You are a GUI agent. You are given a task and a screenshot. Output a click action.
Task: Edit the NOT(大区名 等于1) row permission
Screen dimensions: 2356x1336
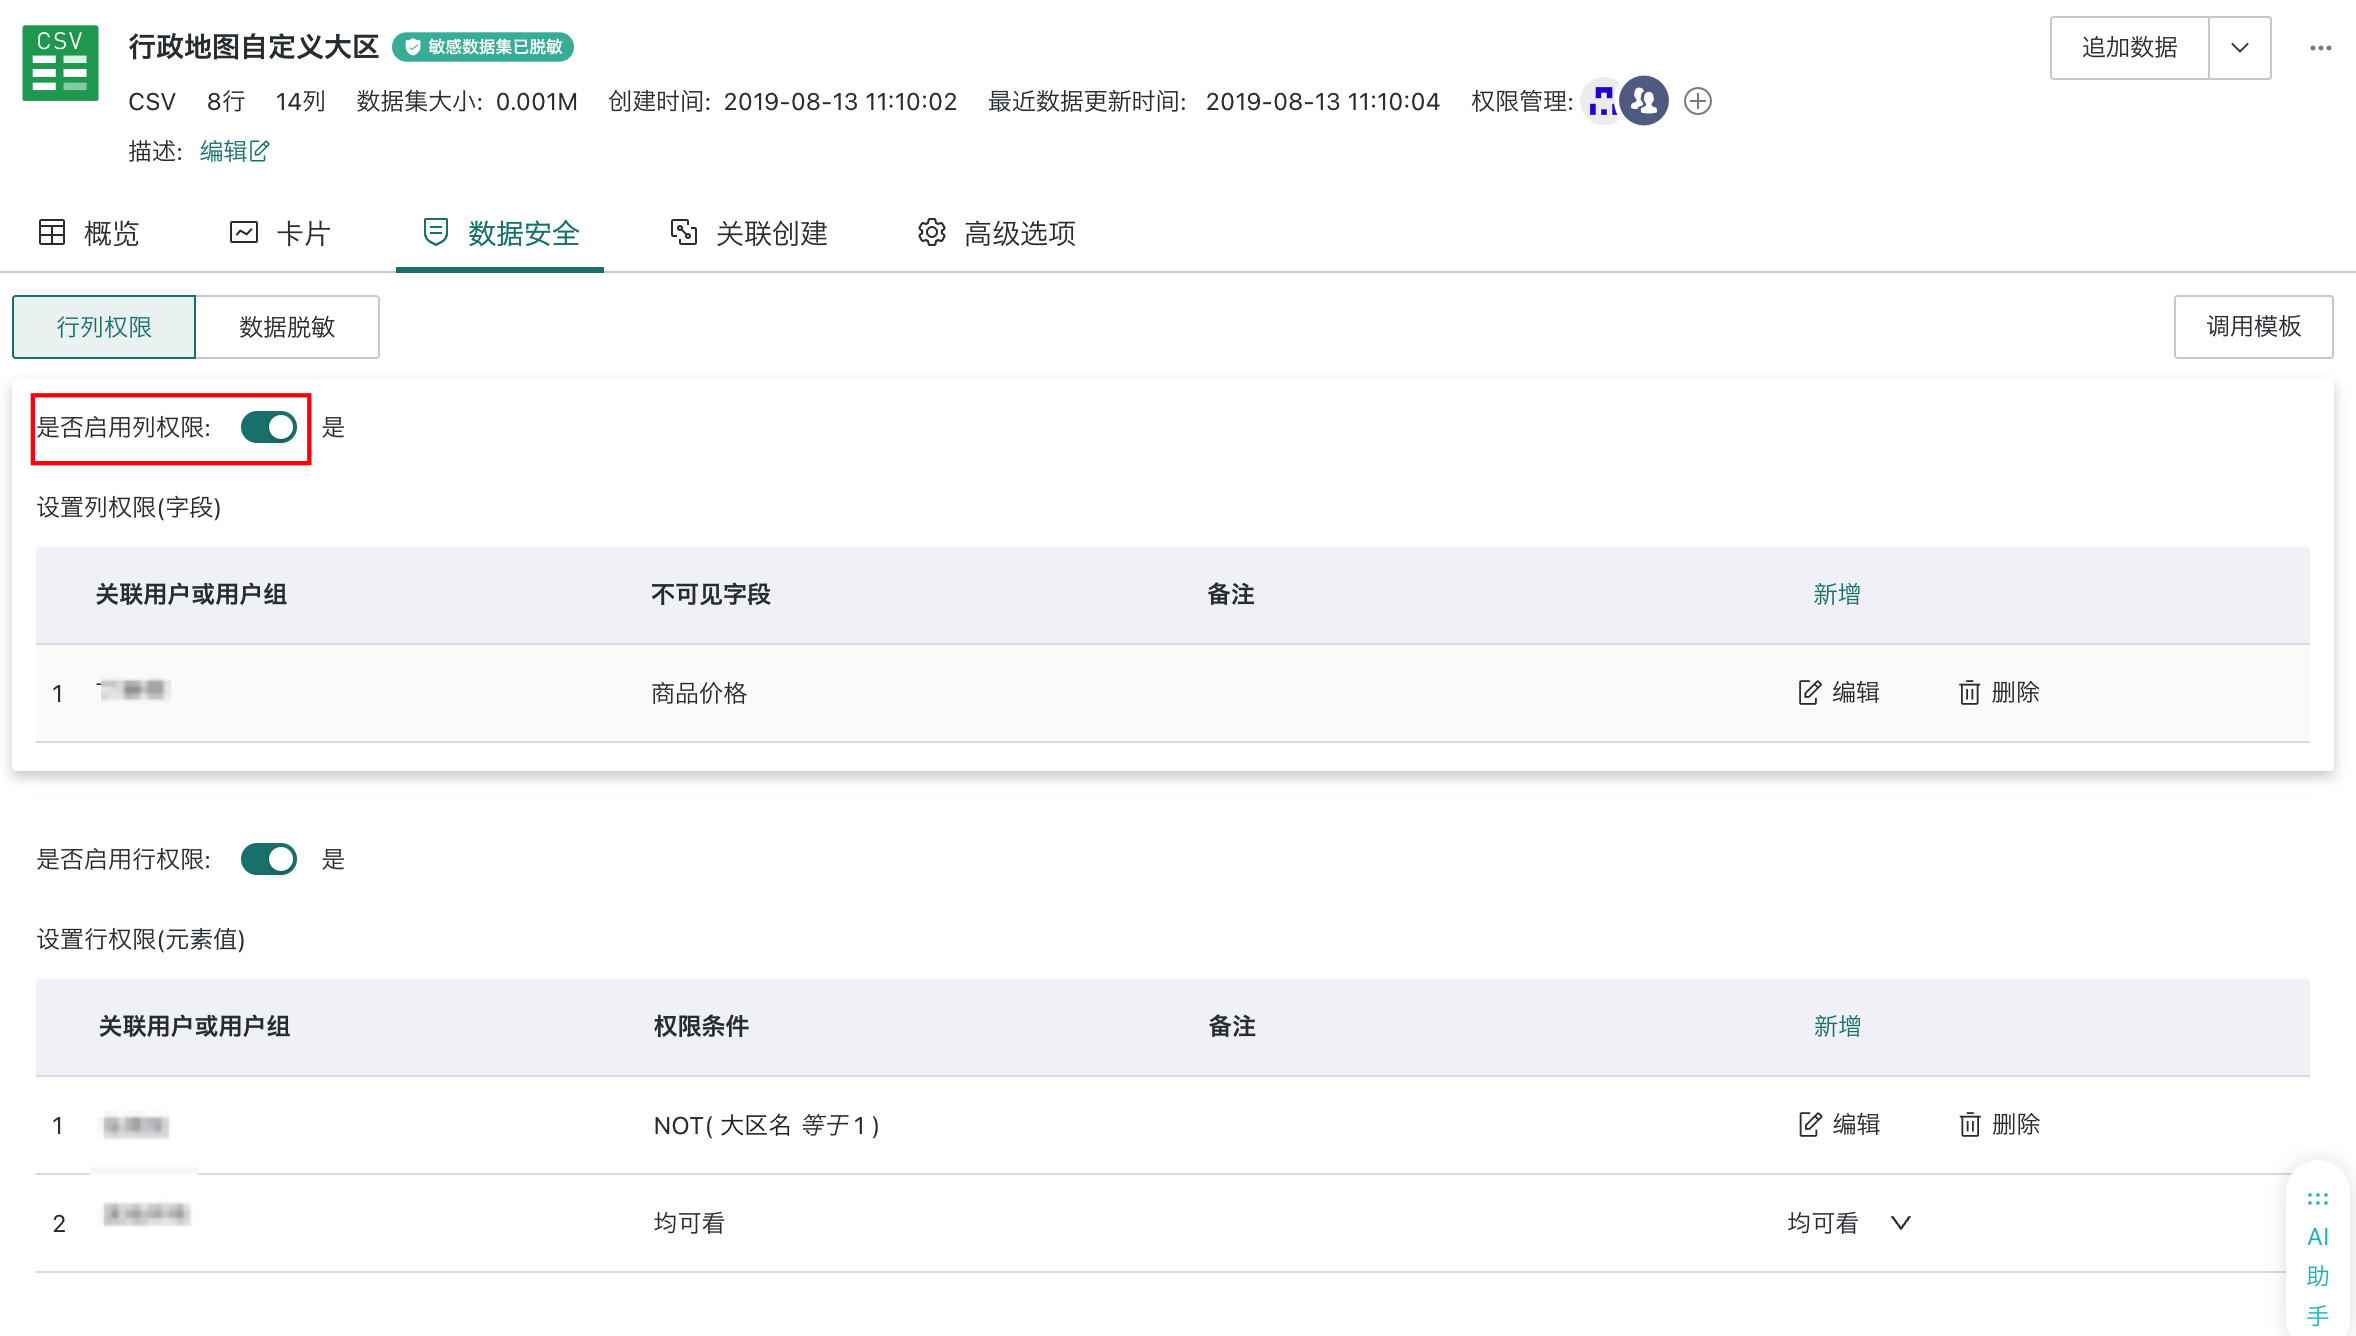point(1839,1124)
